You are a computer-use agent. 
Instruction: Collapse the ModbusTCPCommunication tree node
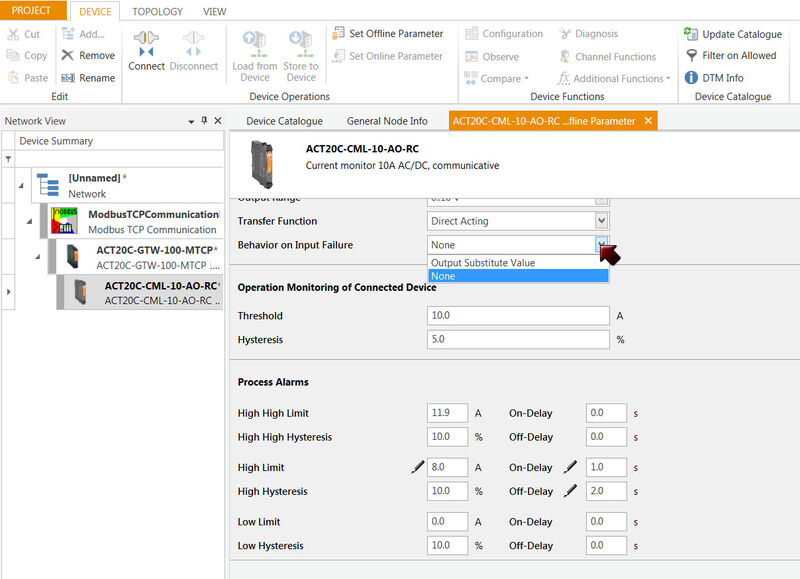(29, 221)
